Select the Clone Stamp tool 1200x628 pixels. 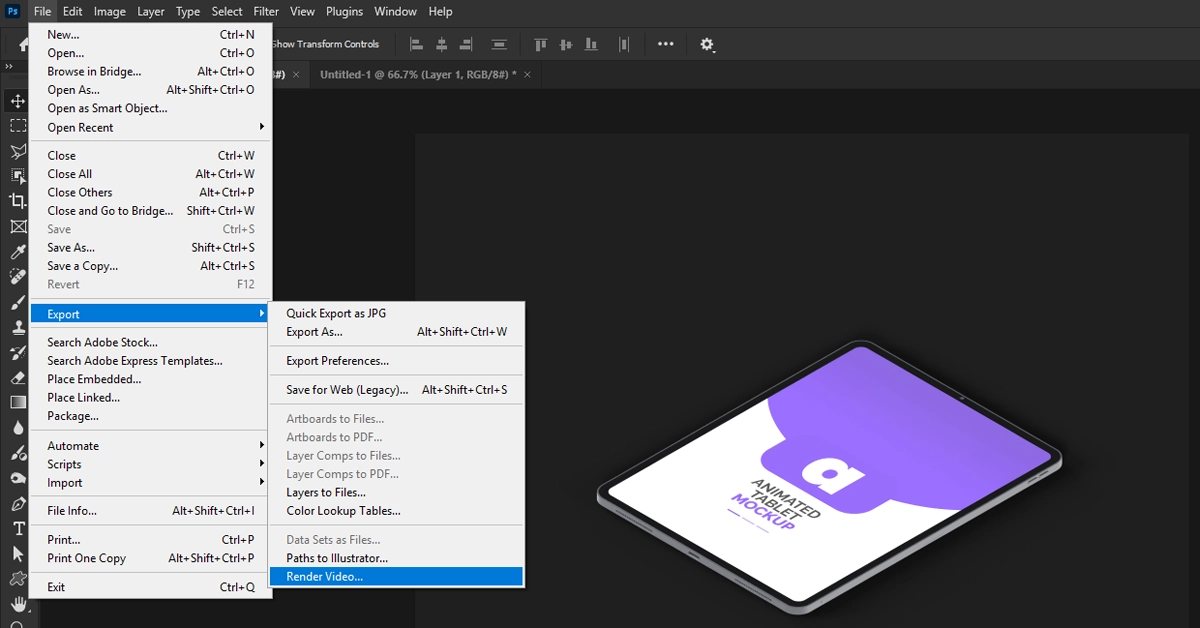[x=18, y=327]
